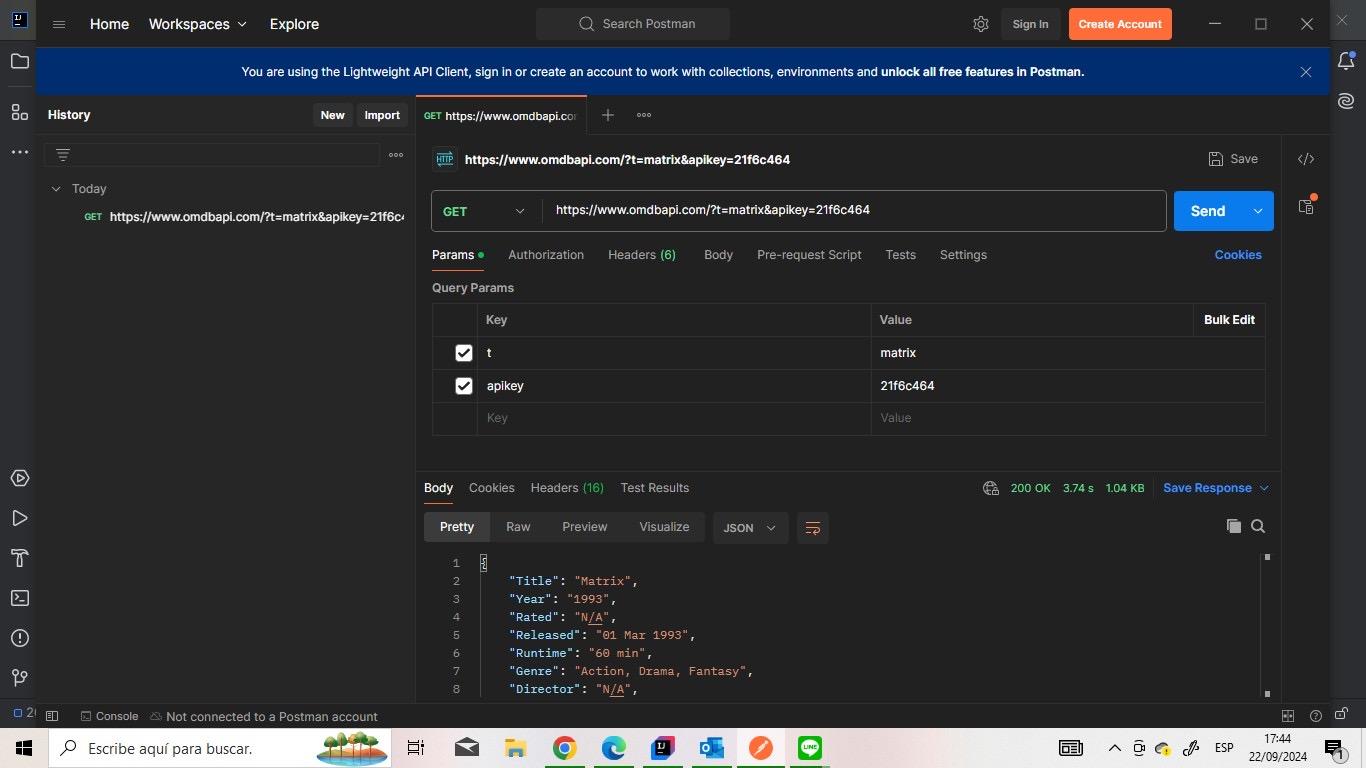The height and width of the screenshot is (768, 1366).
Task: Open the IDE Run tool window
Action: click(19, 518)
